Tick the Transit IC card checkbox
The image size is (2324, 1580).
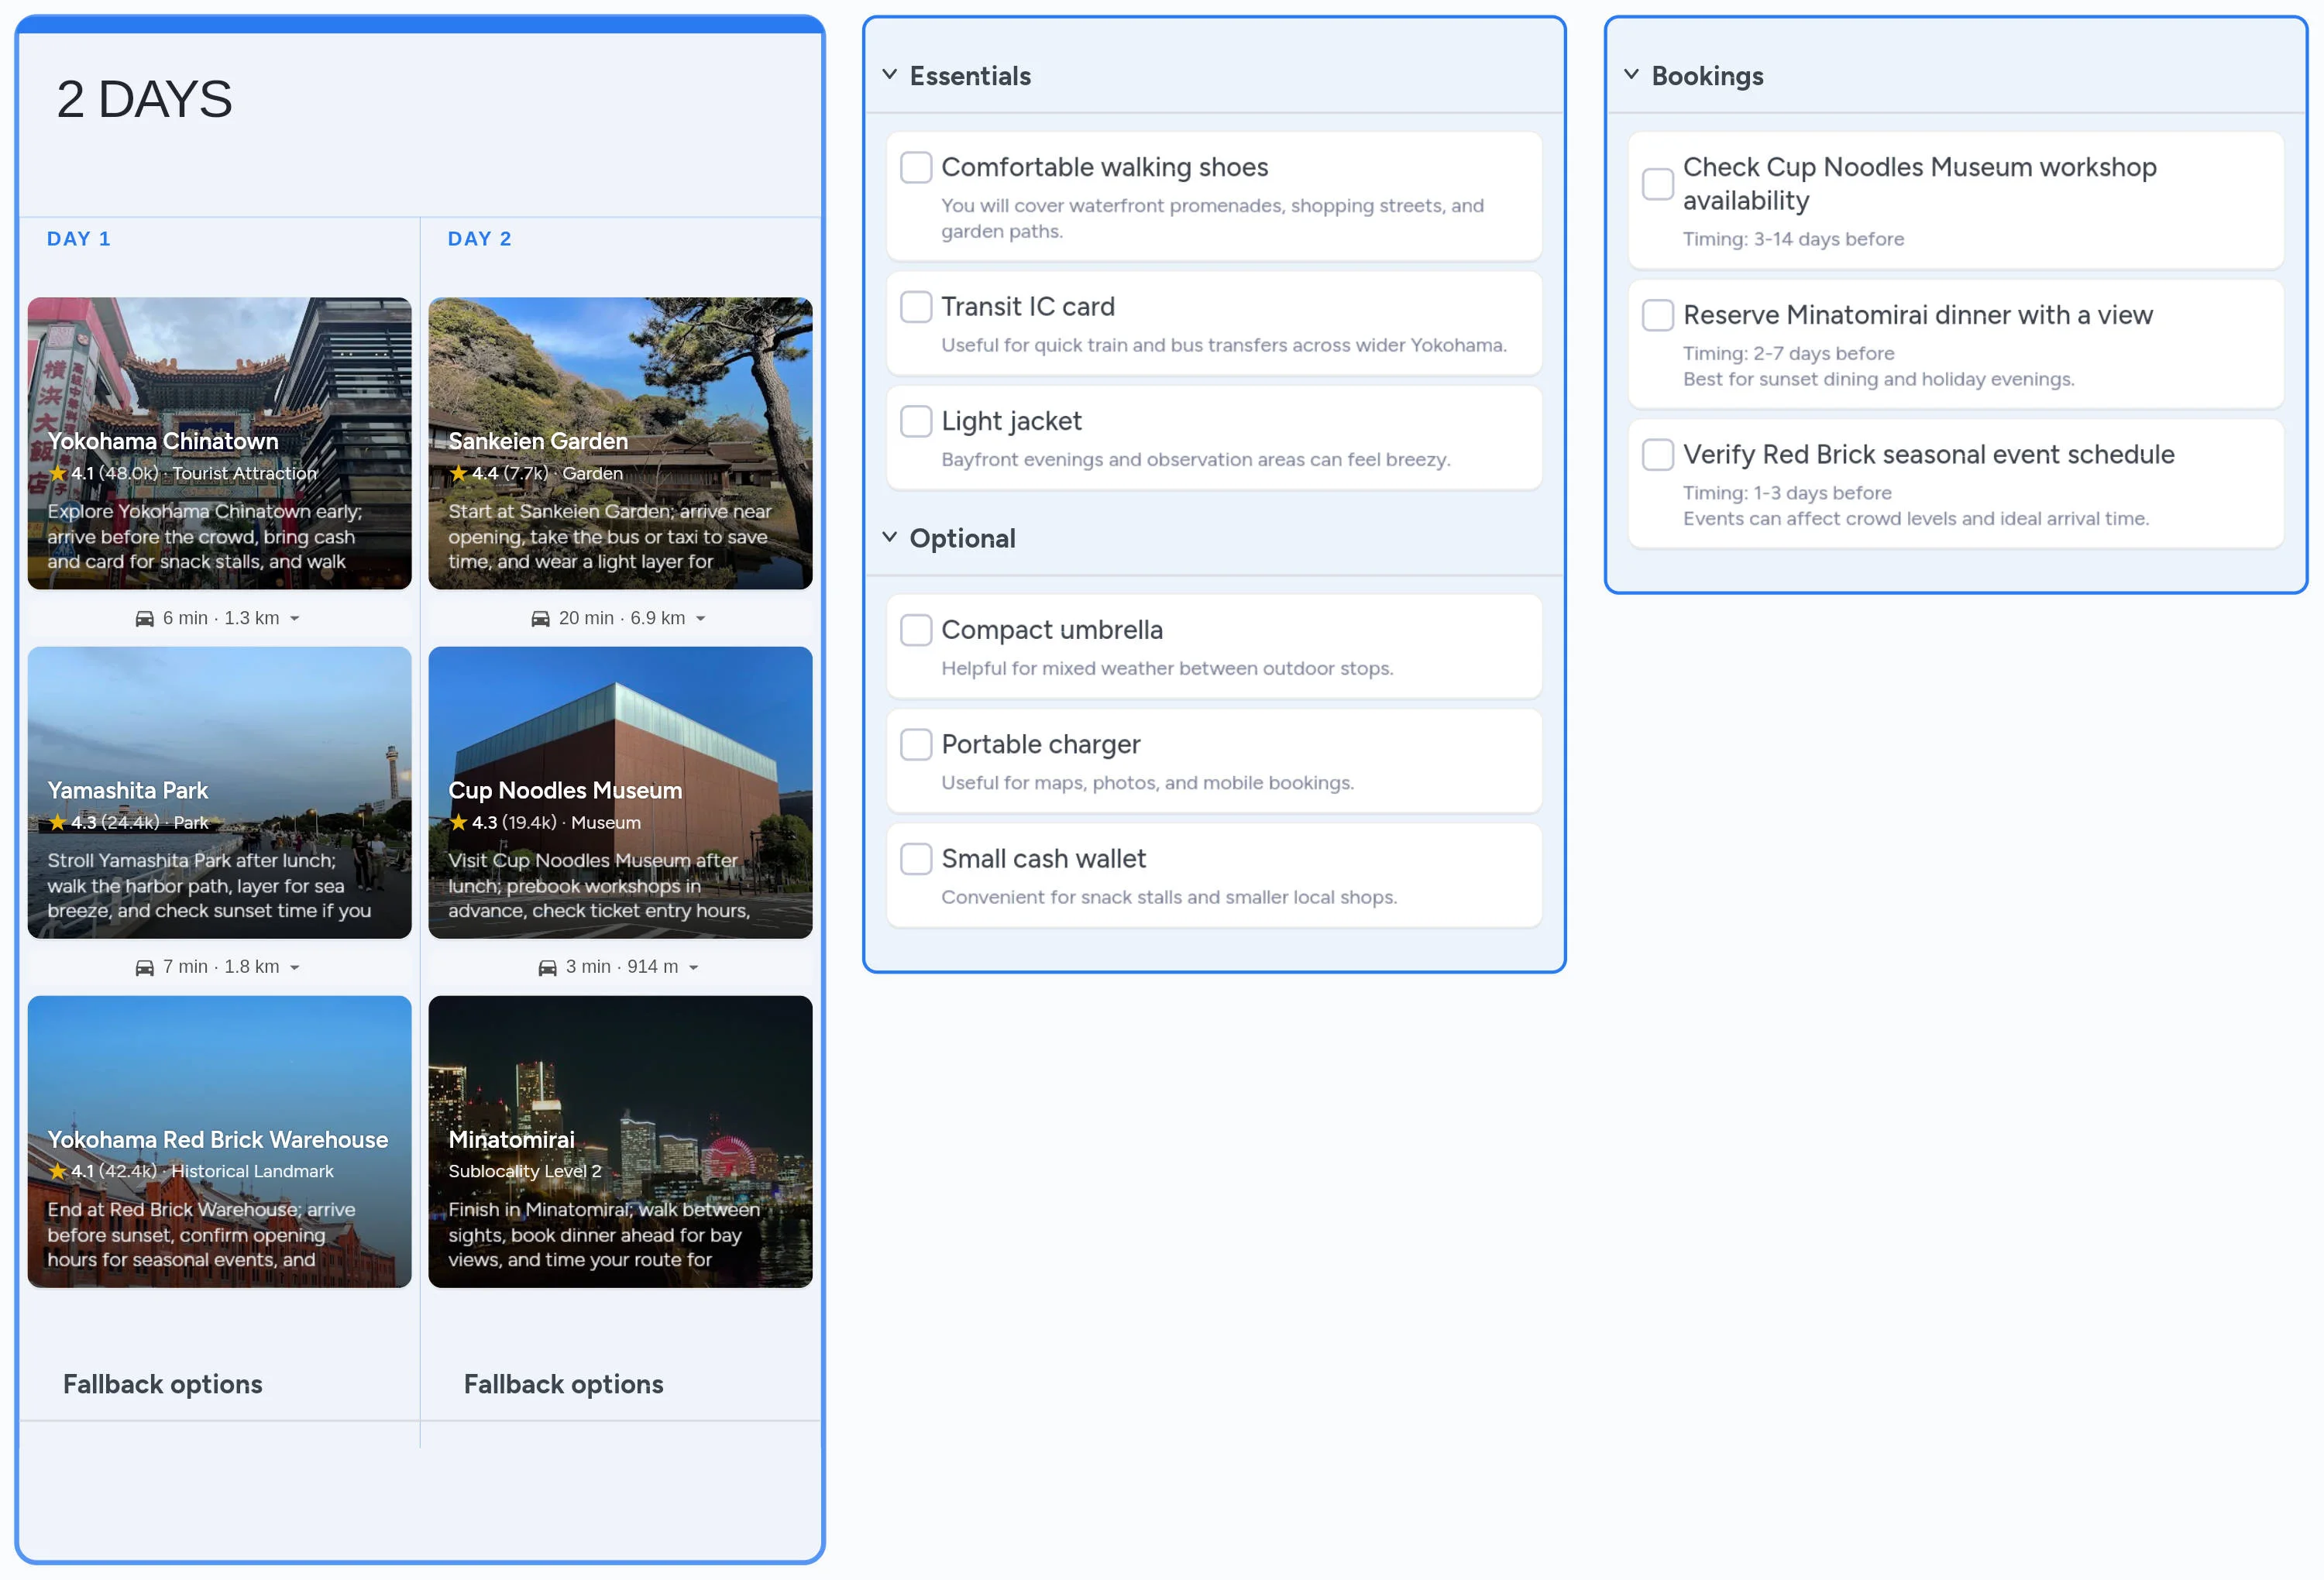915,307
